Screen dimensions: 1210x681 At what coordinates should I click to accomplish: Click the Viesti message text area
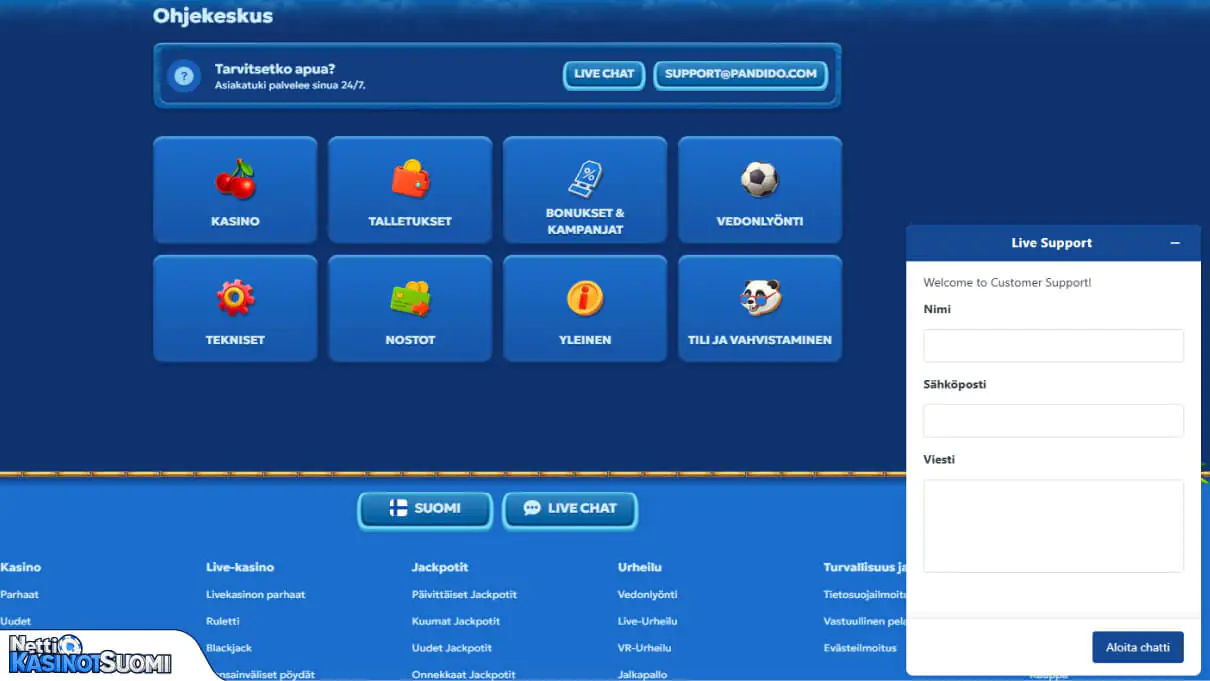tap(1053, 526)
